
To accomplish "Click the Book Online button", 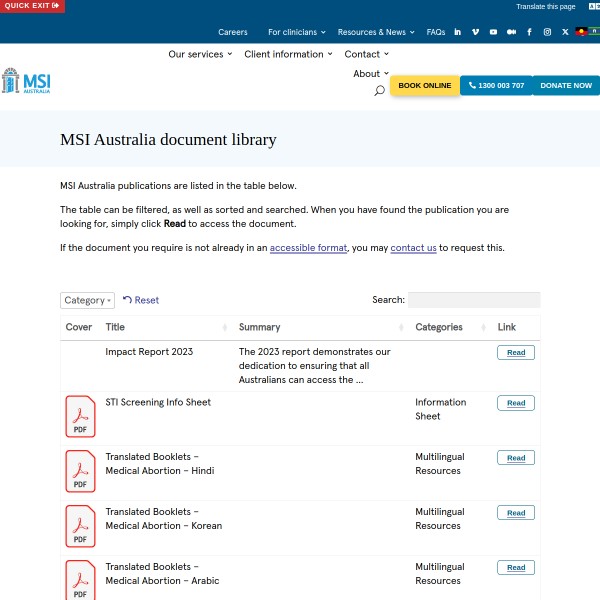I will click(x=425, y=86).
